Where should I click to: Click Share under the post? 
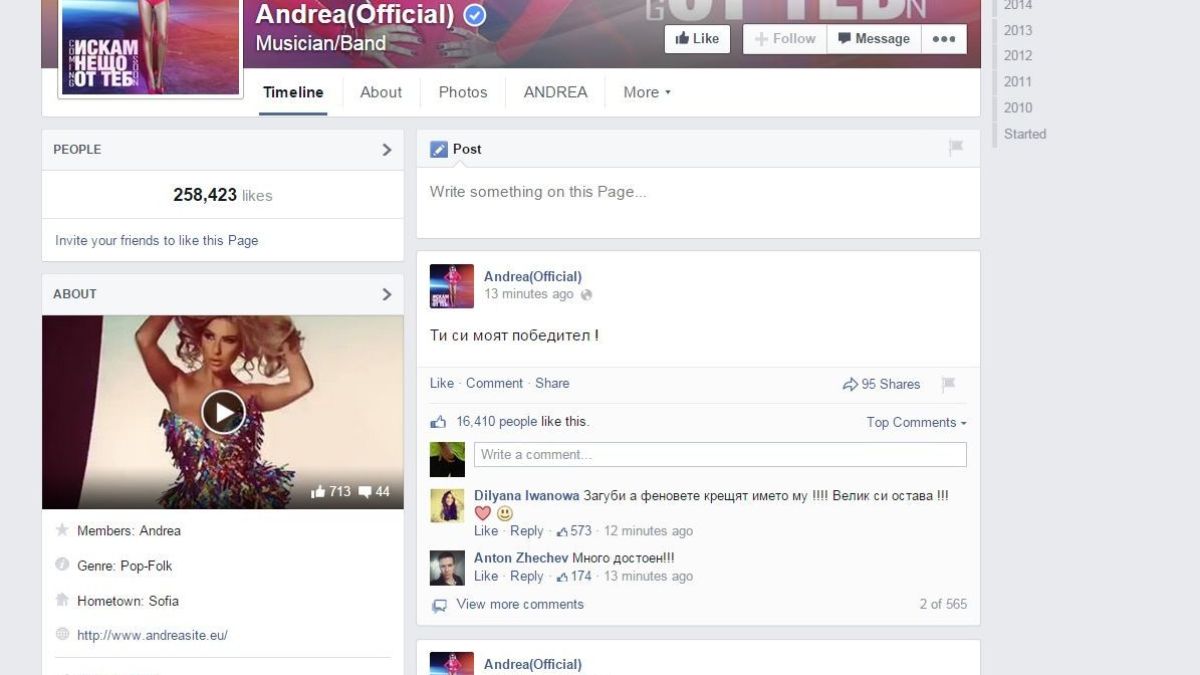click(552, 383)
